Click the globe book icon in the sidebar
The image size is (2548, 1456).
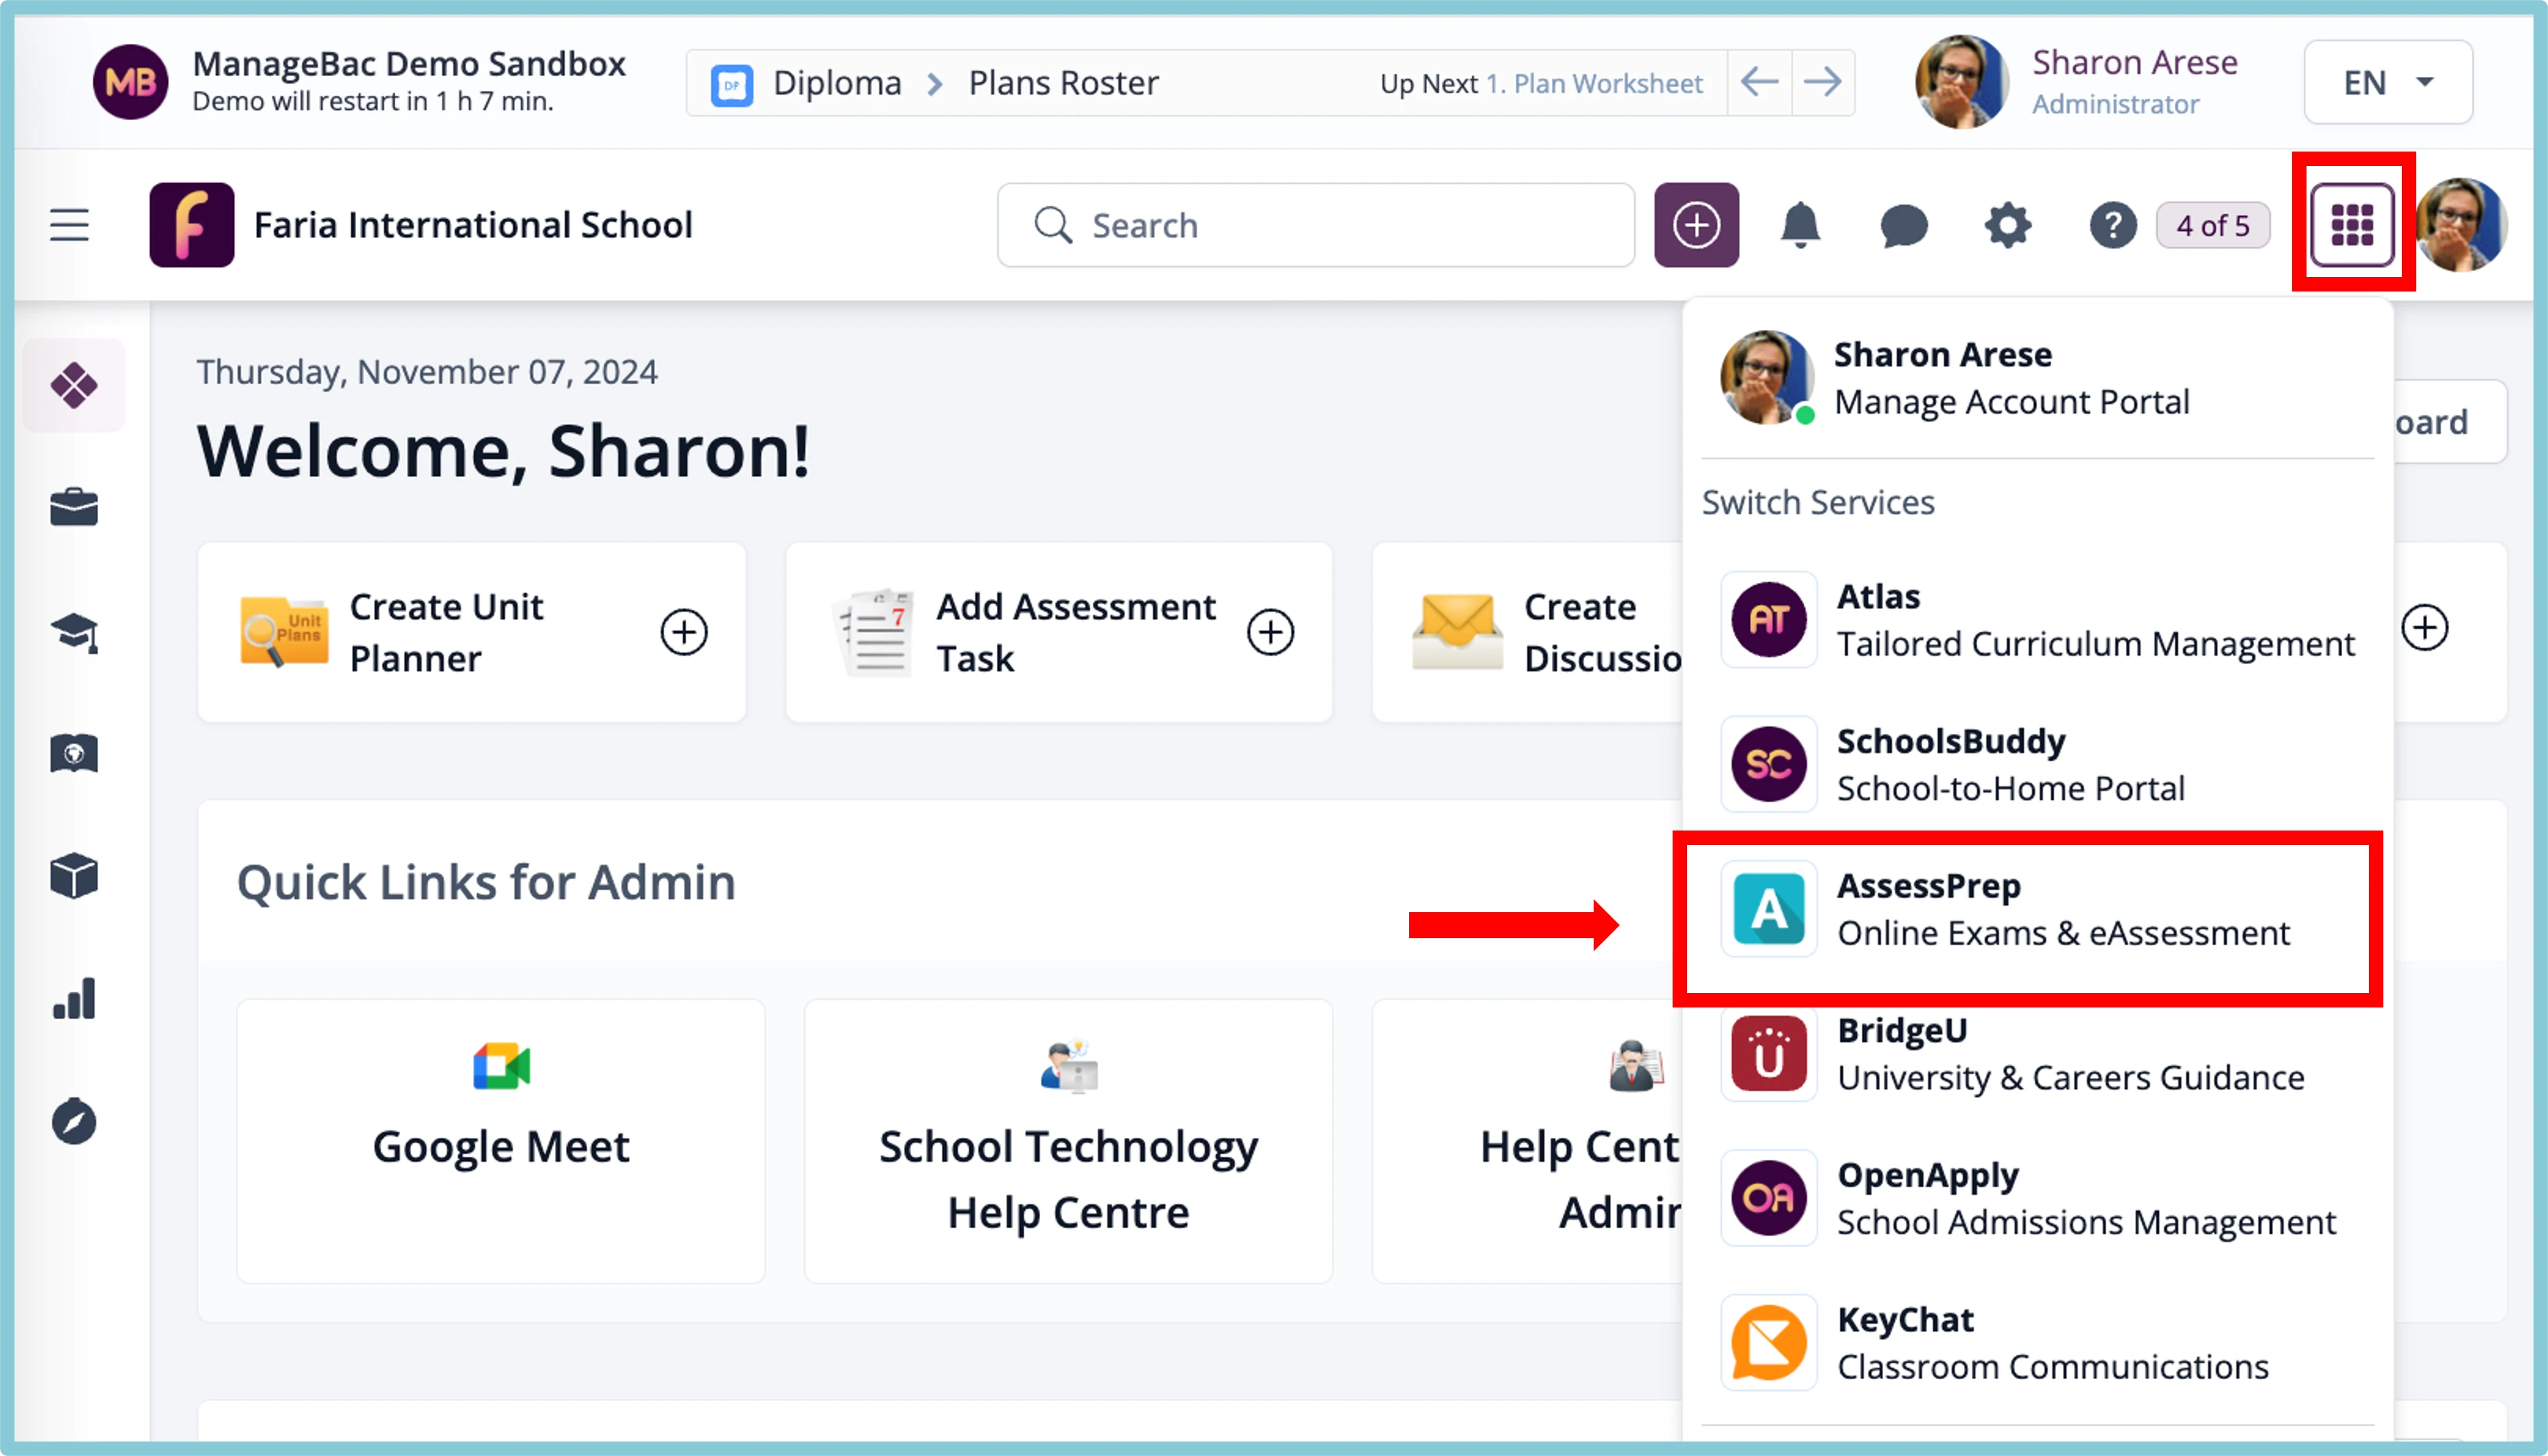tap(74, 753)
